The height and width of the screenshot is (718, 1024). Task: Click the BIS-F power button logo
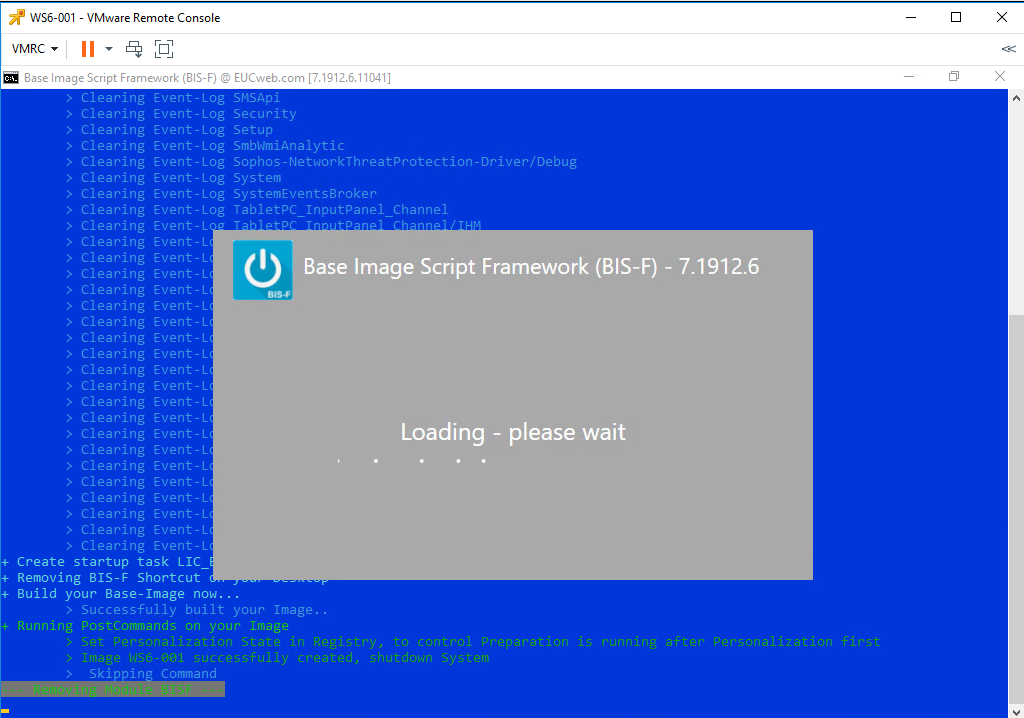[x=262, y=269]
